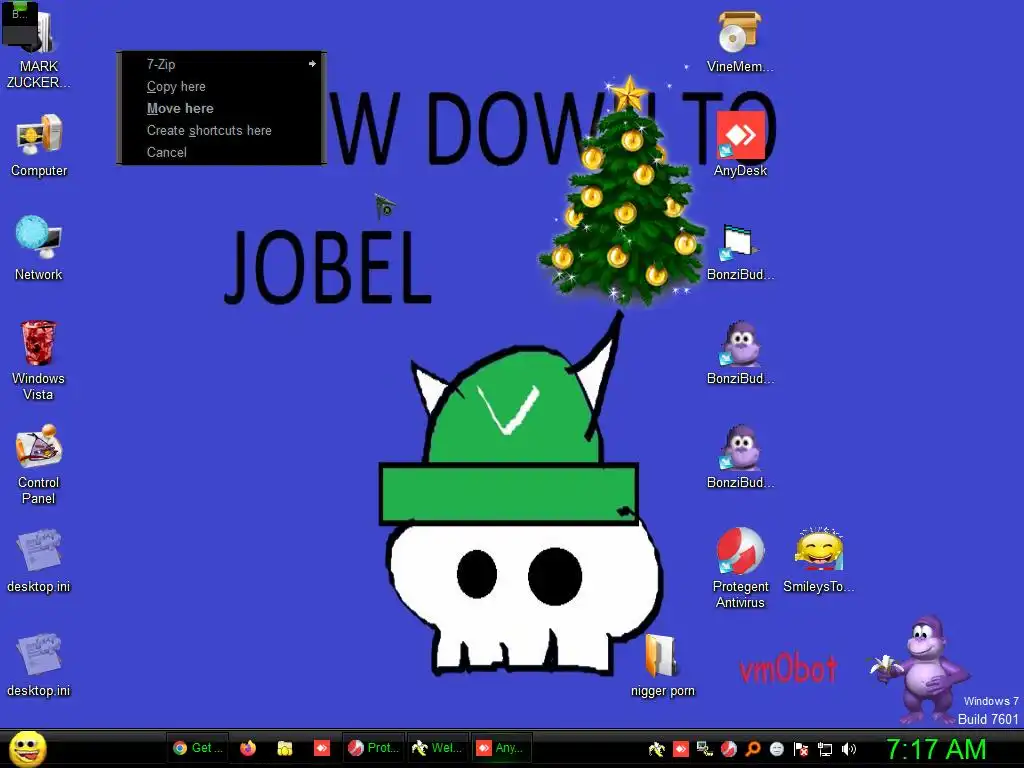1024x768 pixels.
Task: Click the banana BonziBuddy tray icon
Action: click(656, 748)
